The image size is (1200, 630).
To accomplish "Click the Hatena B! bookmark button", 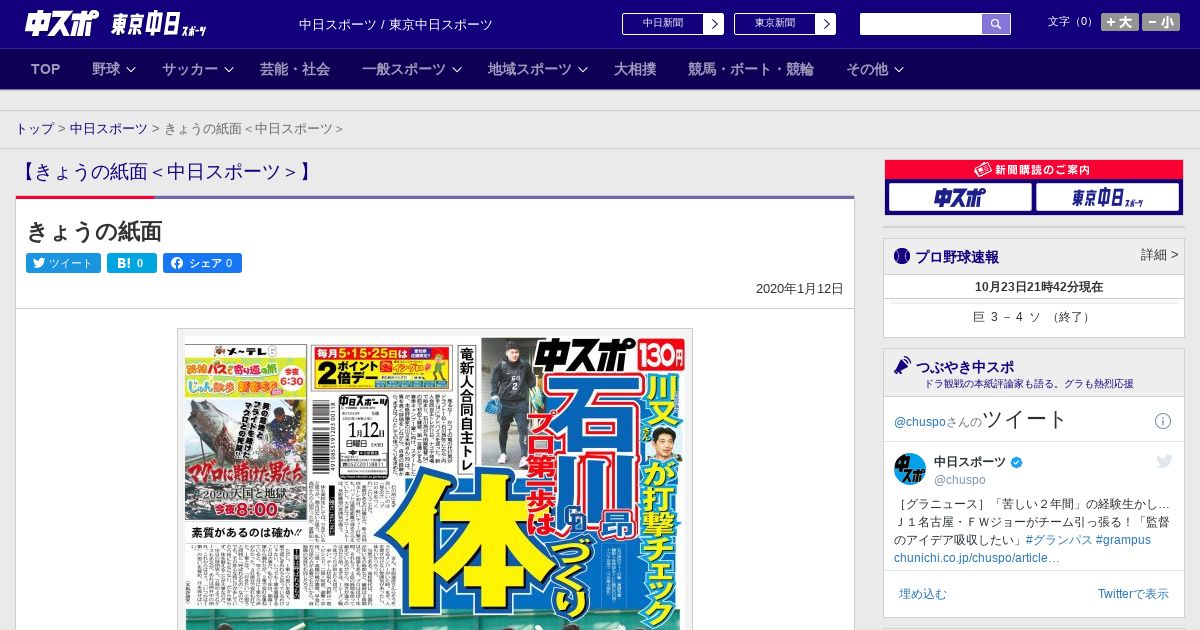I will point(132,263).
